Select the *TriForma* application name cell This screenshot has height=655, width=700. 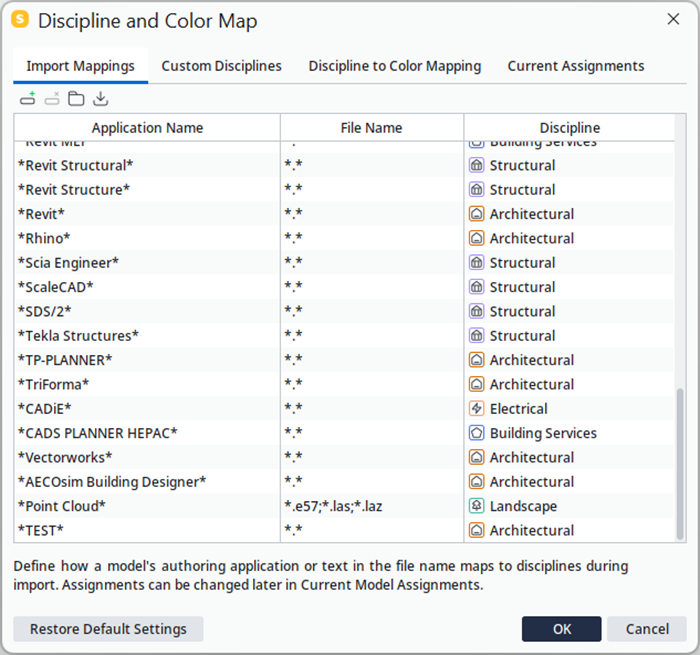(x=147, y=384)
